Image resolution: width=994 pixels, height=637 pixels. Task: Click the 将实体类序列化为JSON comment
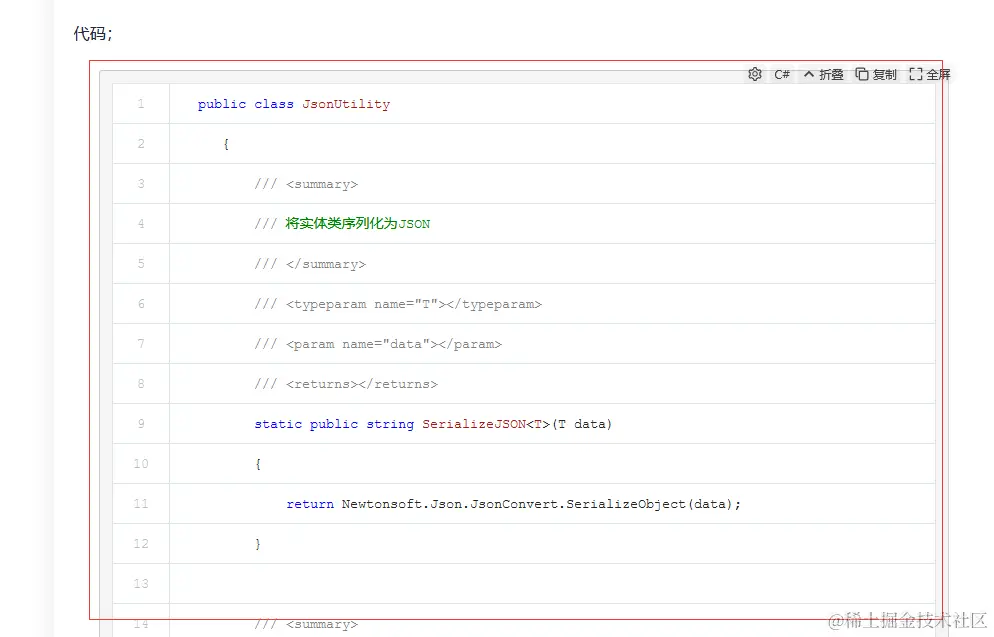coord(358,224)
